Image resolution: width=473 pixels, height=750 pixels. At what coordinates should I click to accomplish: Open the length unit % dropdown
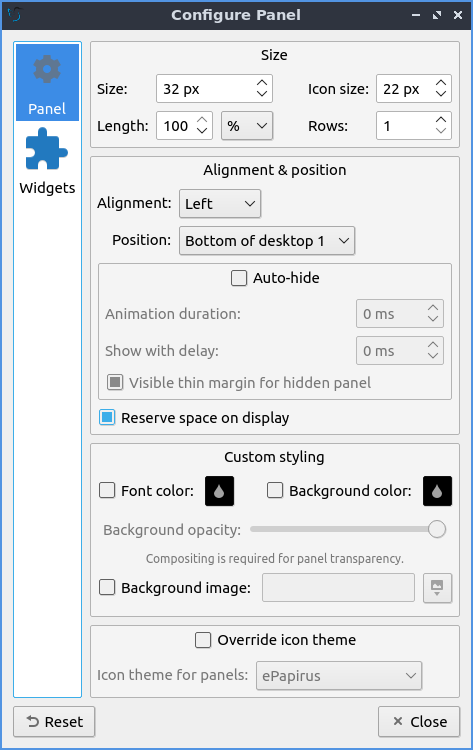(247, 126)
